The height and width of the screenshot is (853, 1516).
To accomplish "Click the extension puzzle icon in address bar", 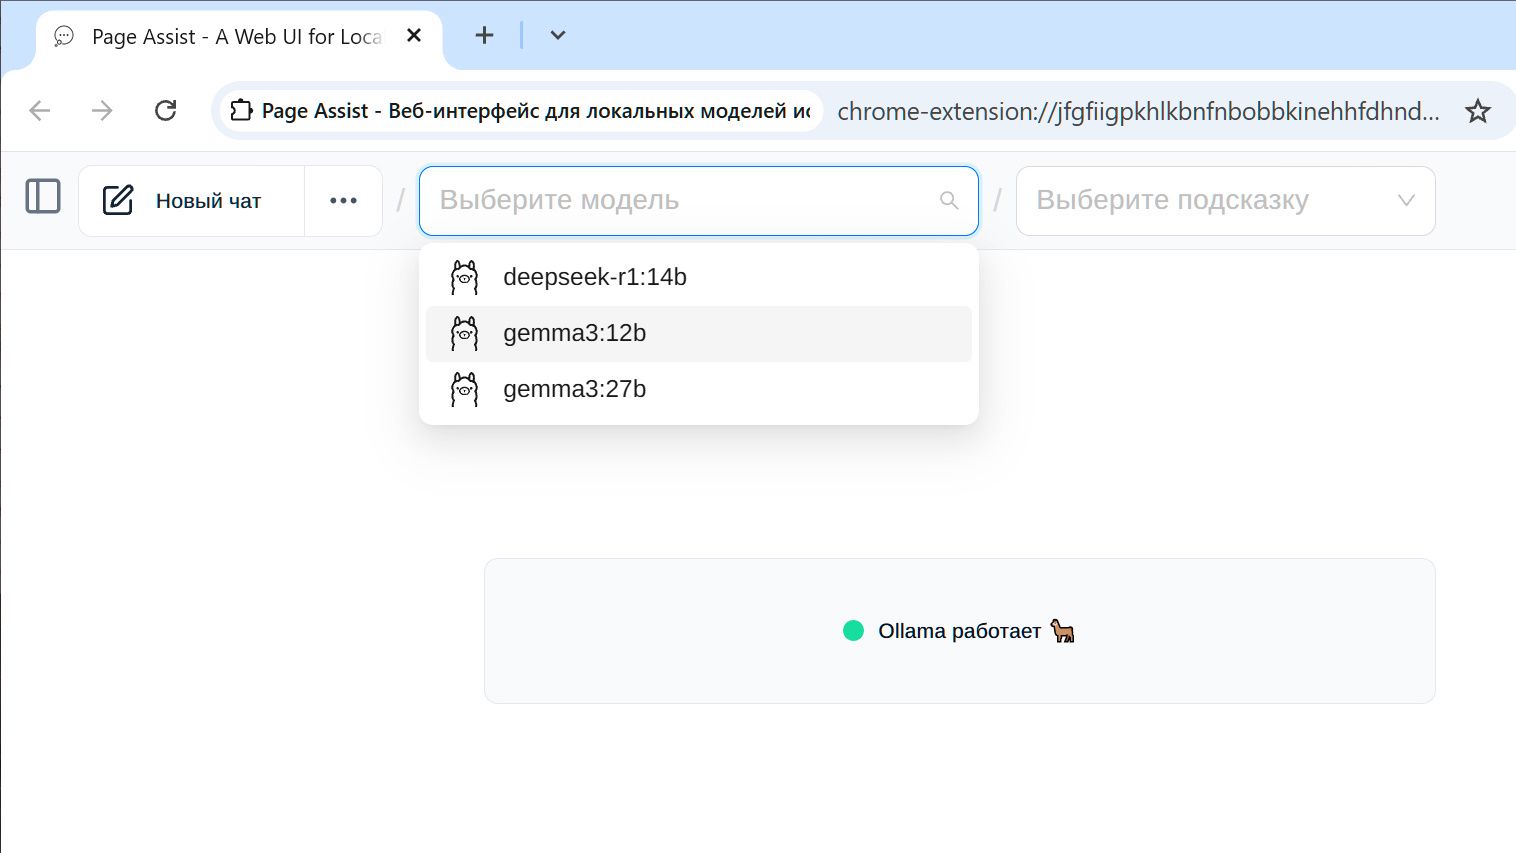I will point(241,111).
